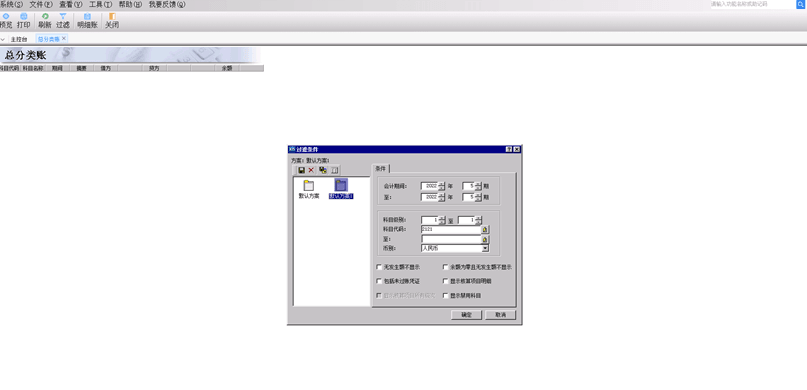The height and width of the screenshot is (390, 807).
Task: Enable the 显示核算项目明细 checkbox
Action: coord(446,281)
